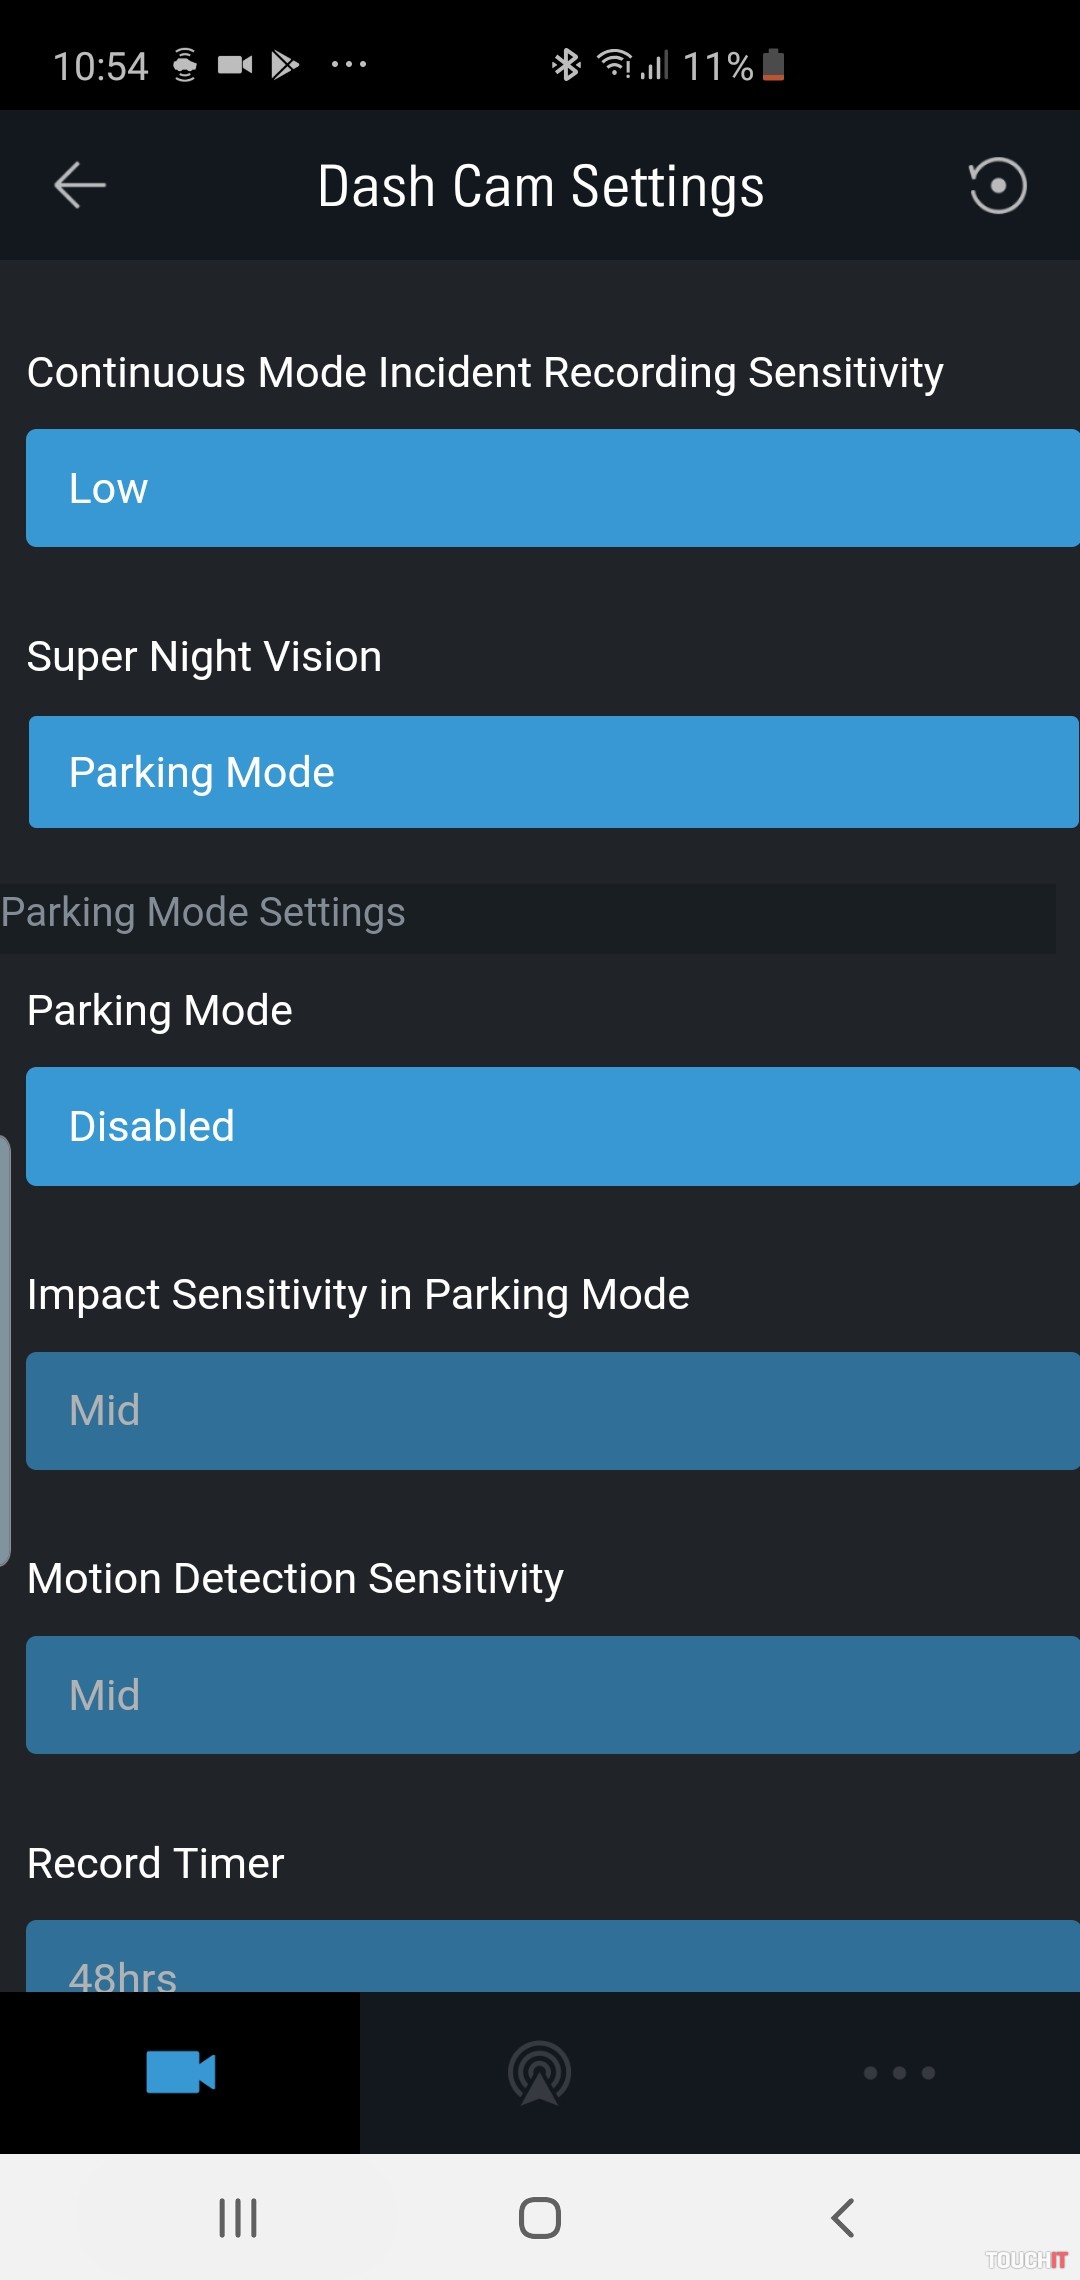Tap Android recent apps button

click(x=238, y=2218)
